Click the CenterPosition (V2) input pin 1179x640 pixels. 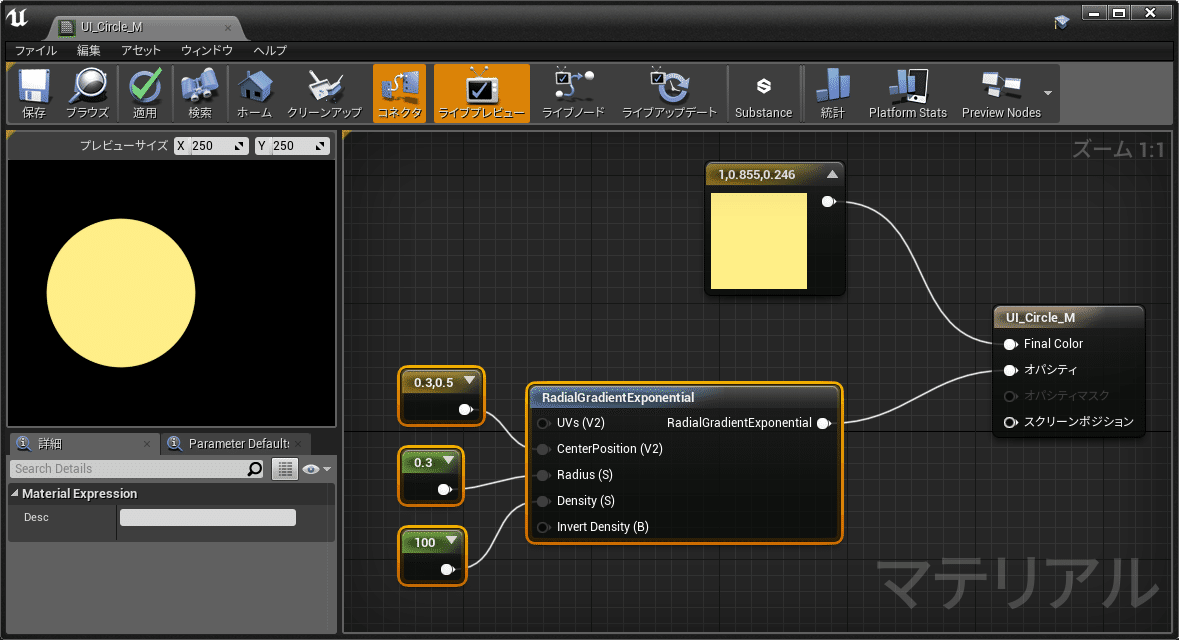(543, 449)
